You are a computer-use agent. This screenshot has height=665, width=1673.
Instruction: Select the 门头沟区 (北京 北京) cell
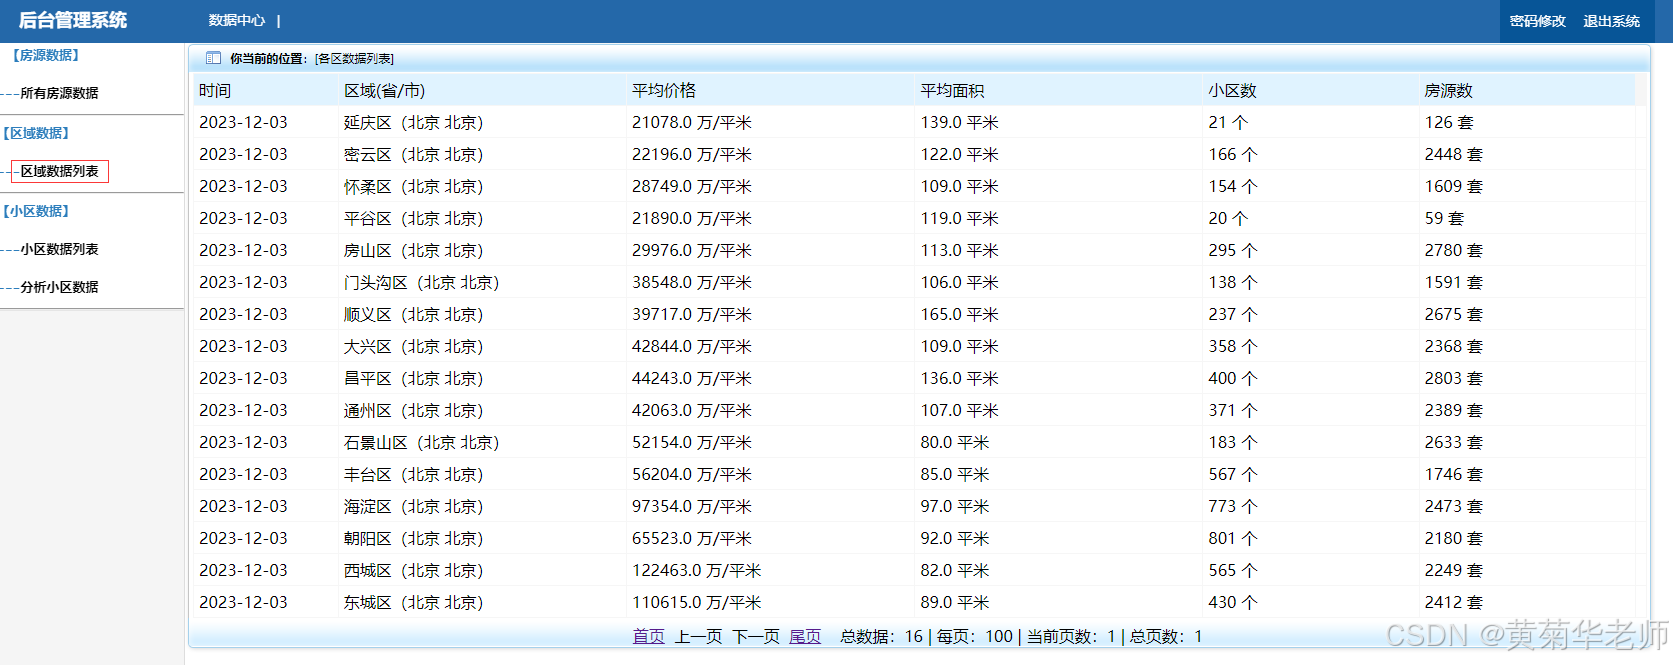click(421, 283)
